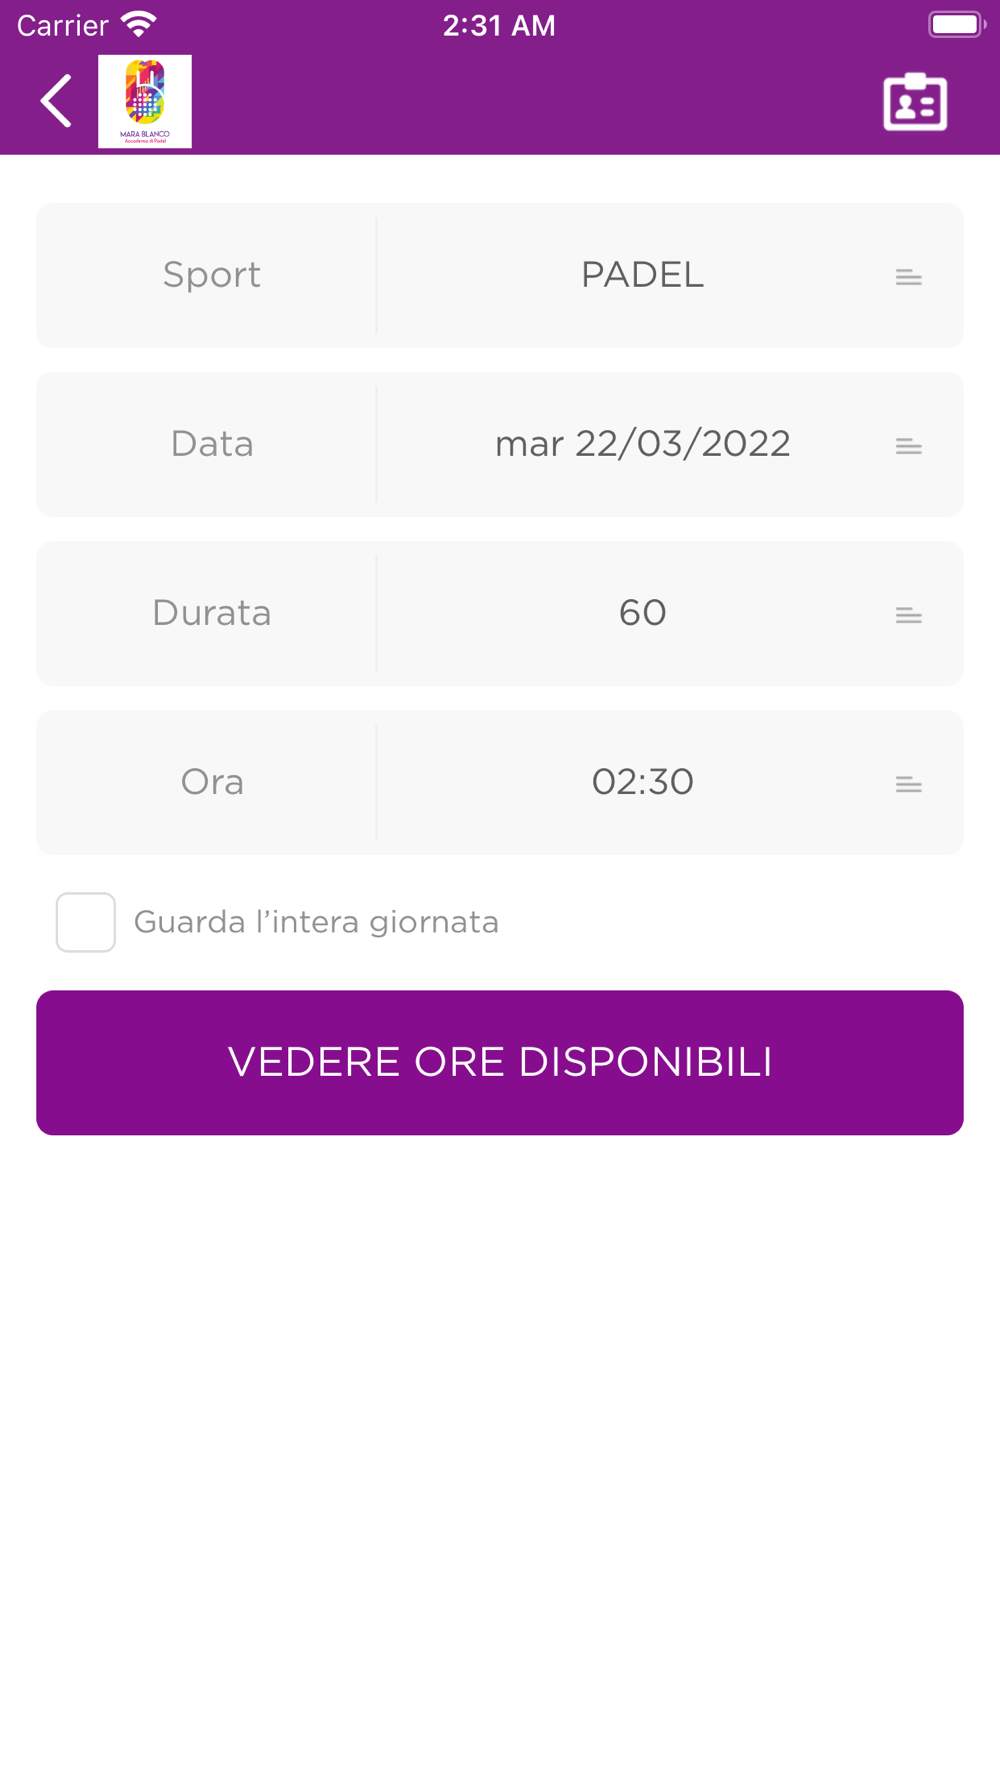Image resolution: width=1000 pixels, height=1778 pixels.
Task: Tap the battery icon in status bar
Action: point(955,24)
